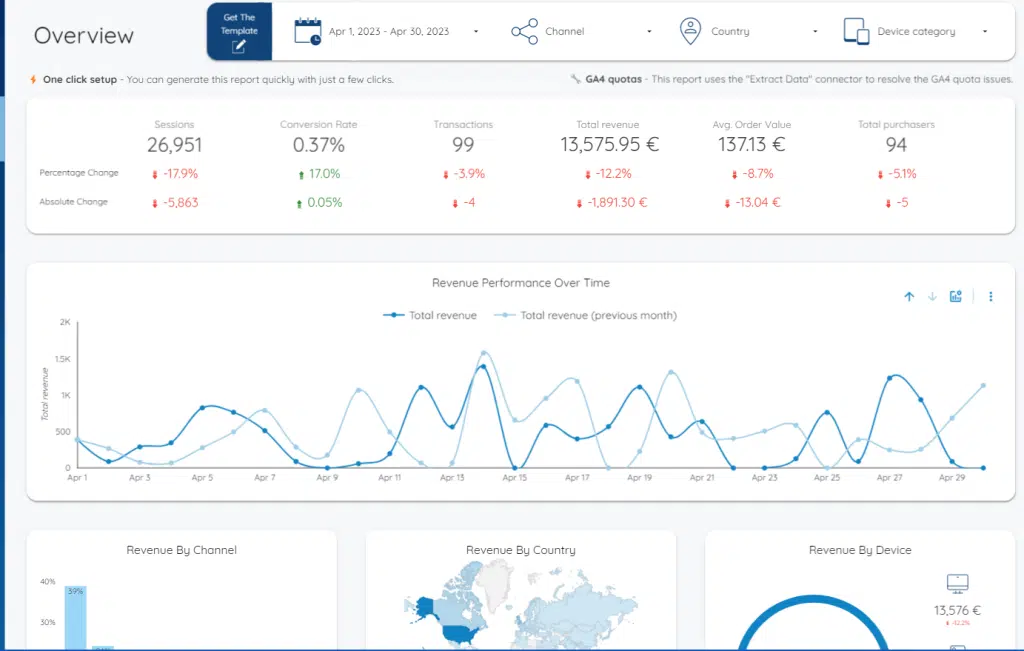Click the Sessions value 26,951
Screen dimensions: 1024x651
(x=174, y=145)
